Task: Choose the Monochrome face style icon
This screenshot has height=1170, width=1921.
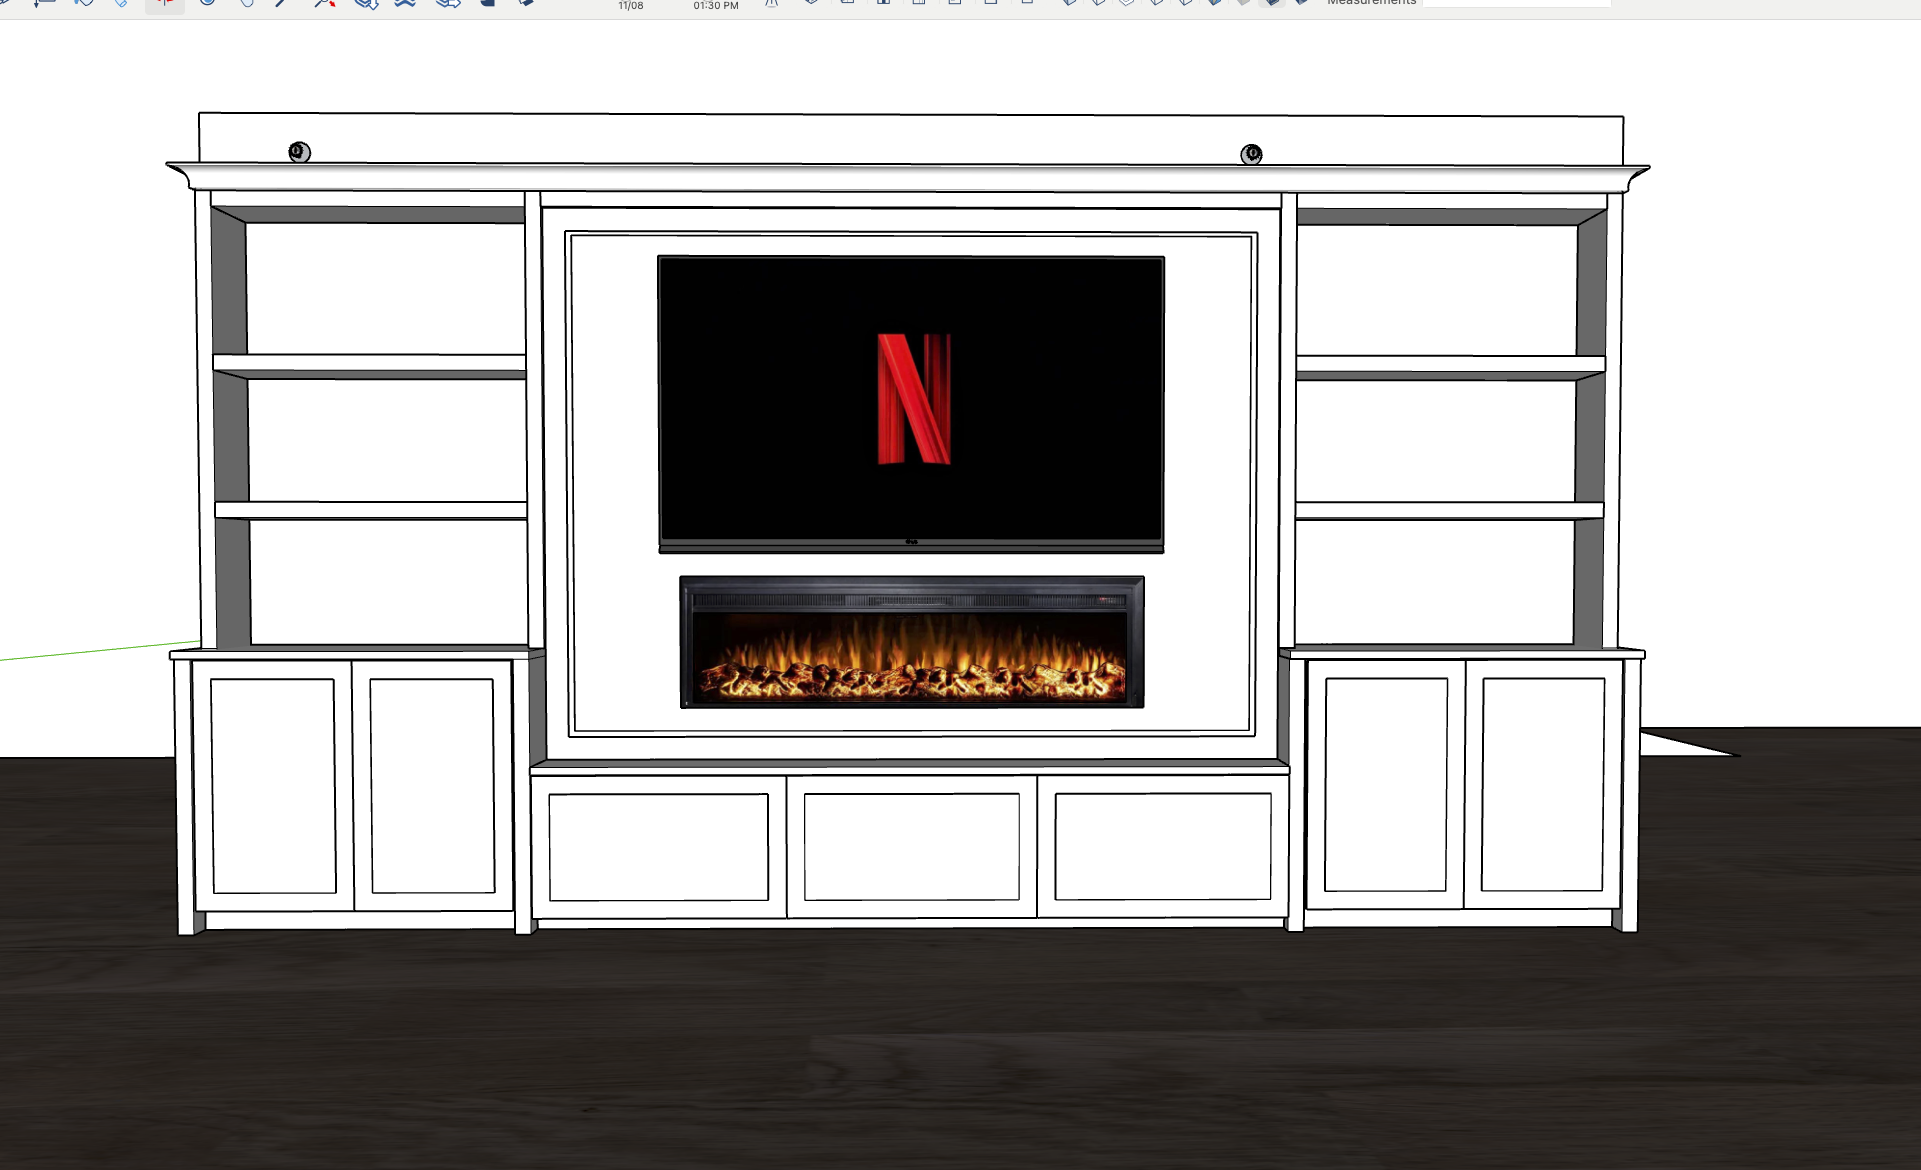Action: click(1242, 3)
